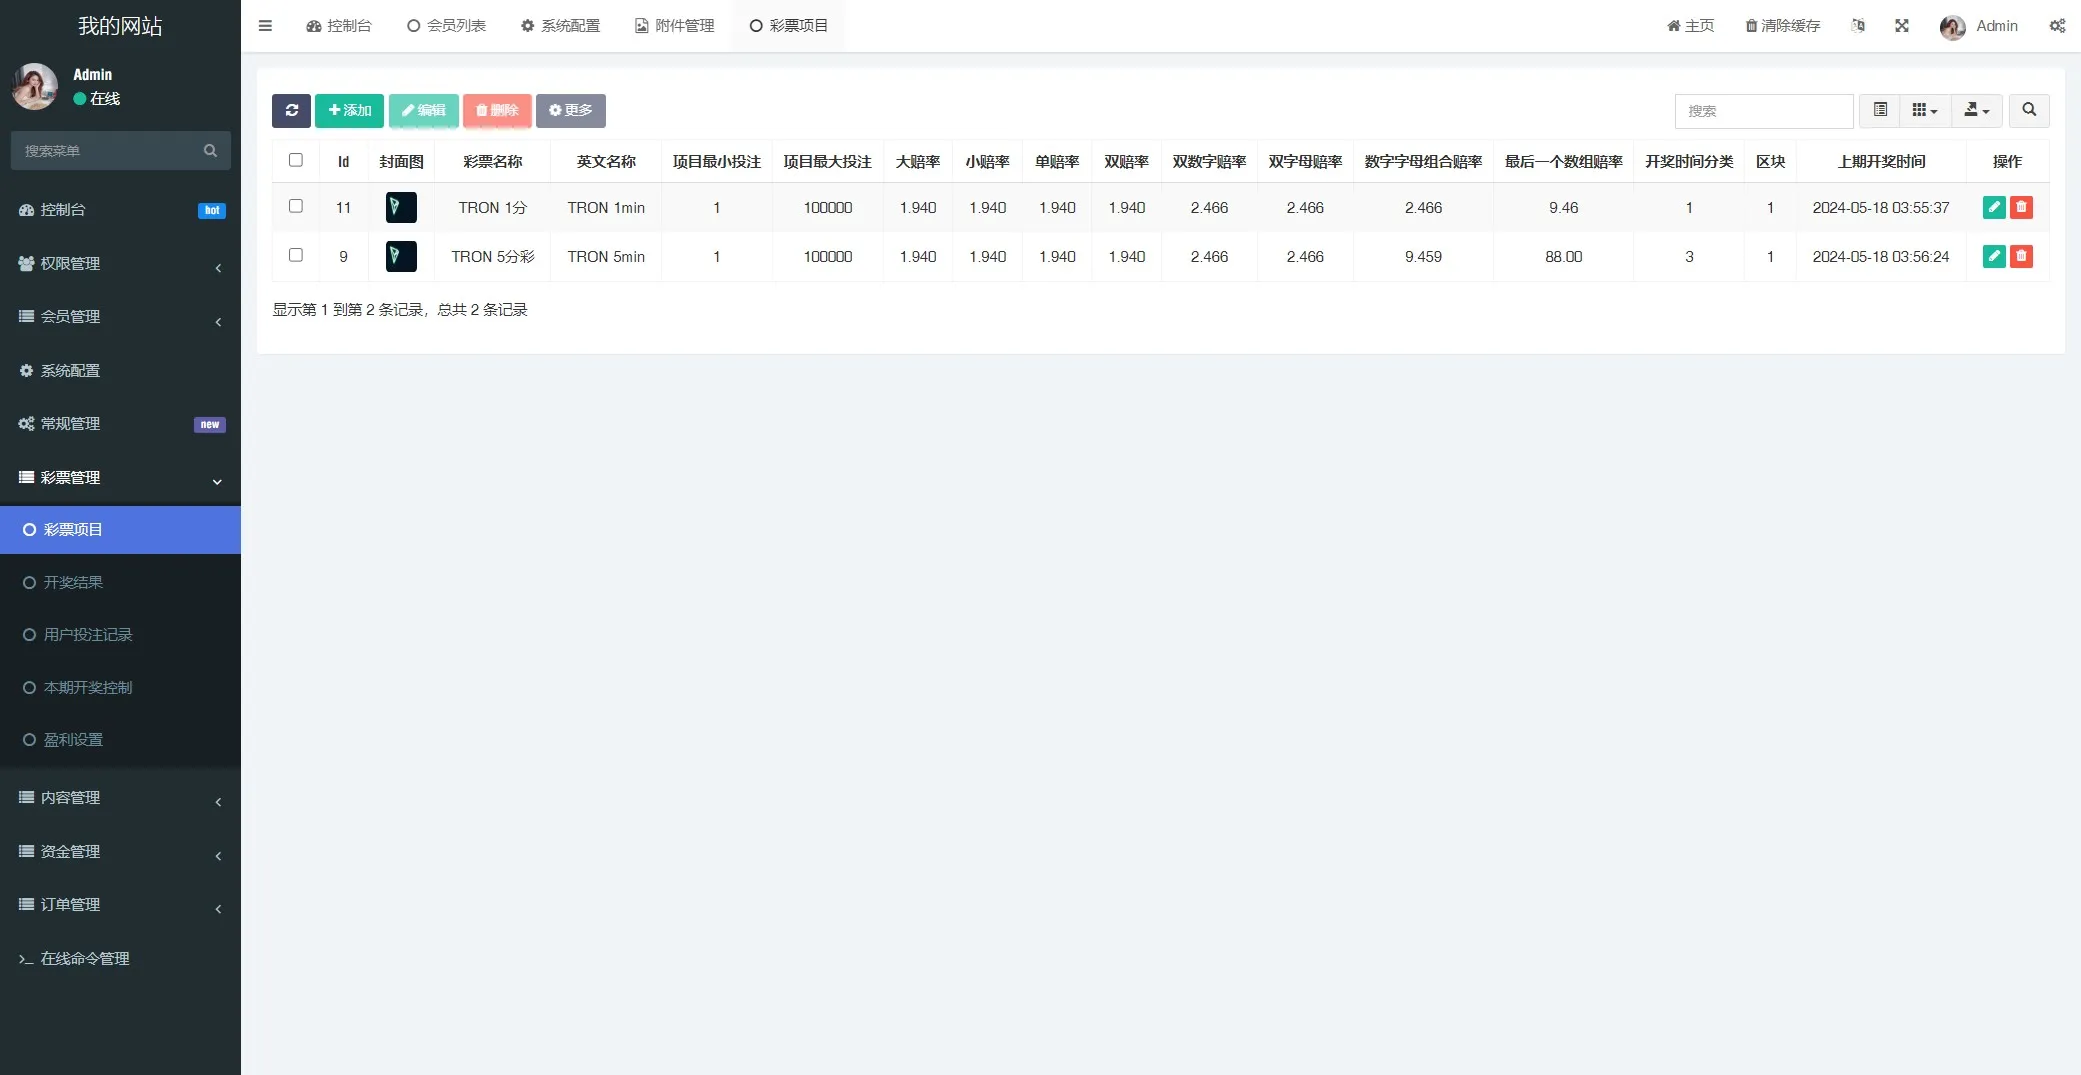Click the magnifier search icon button
The width and height of the screenshot is (2081, 1075).
(2029, 110)
